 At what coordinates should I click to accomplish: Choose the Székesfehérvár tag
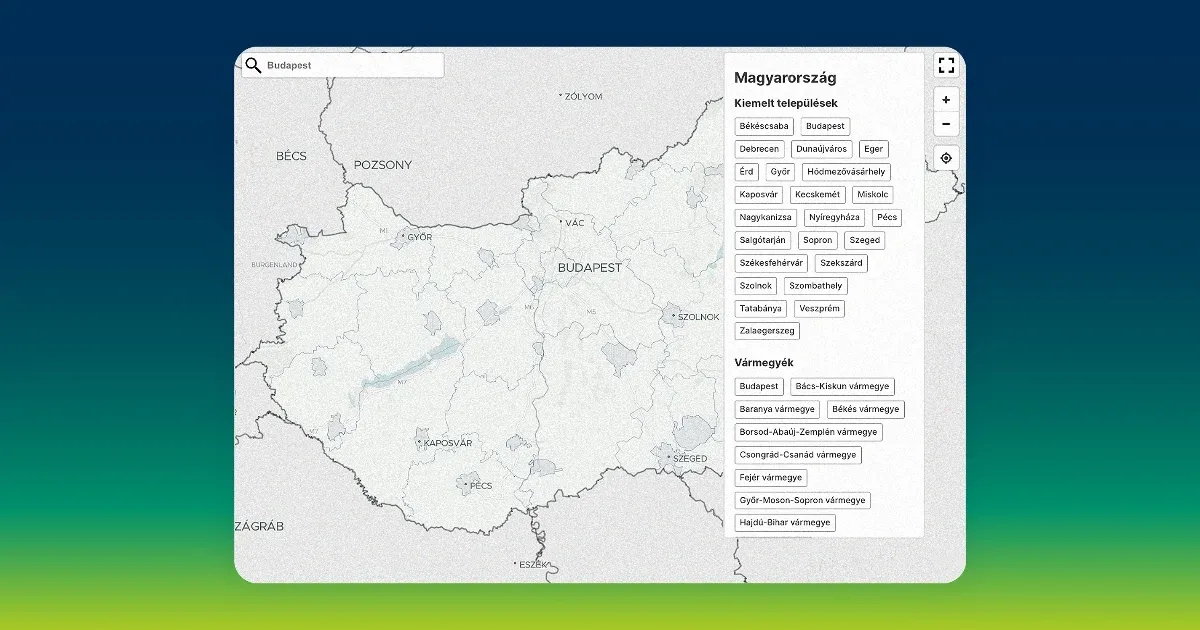tap(771, 263)
